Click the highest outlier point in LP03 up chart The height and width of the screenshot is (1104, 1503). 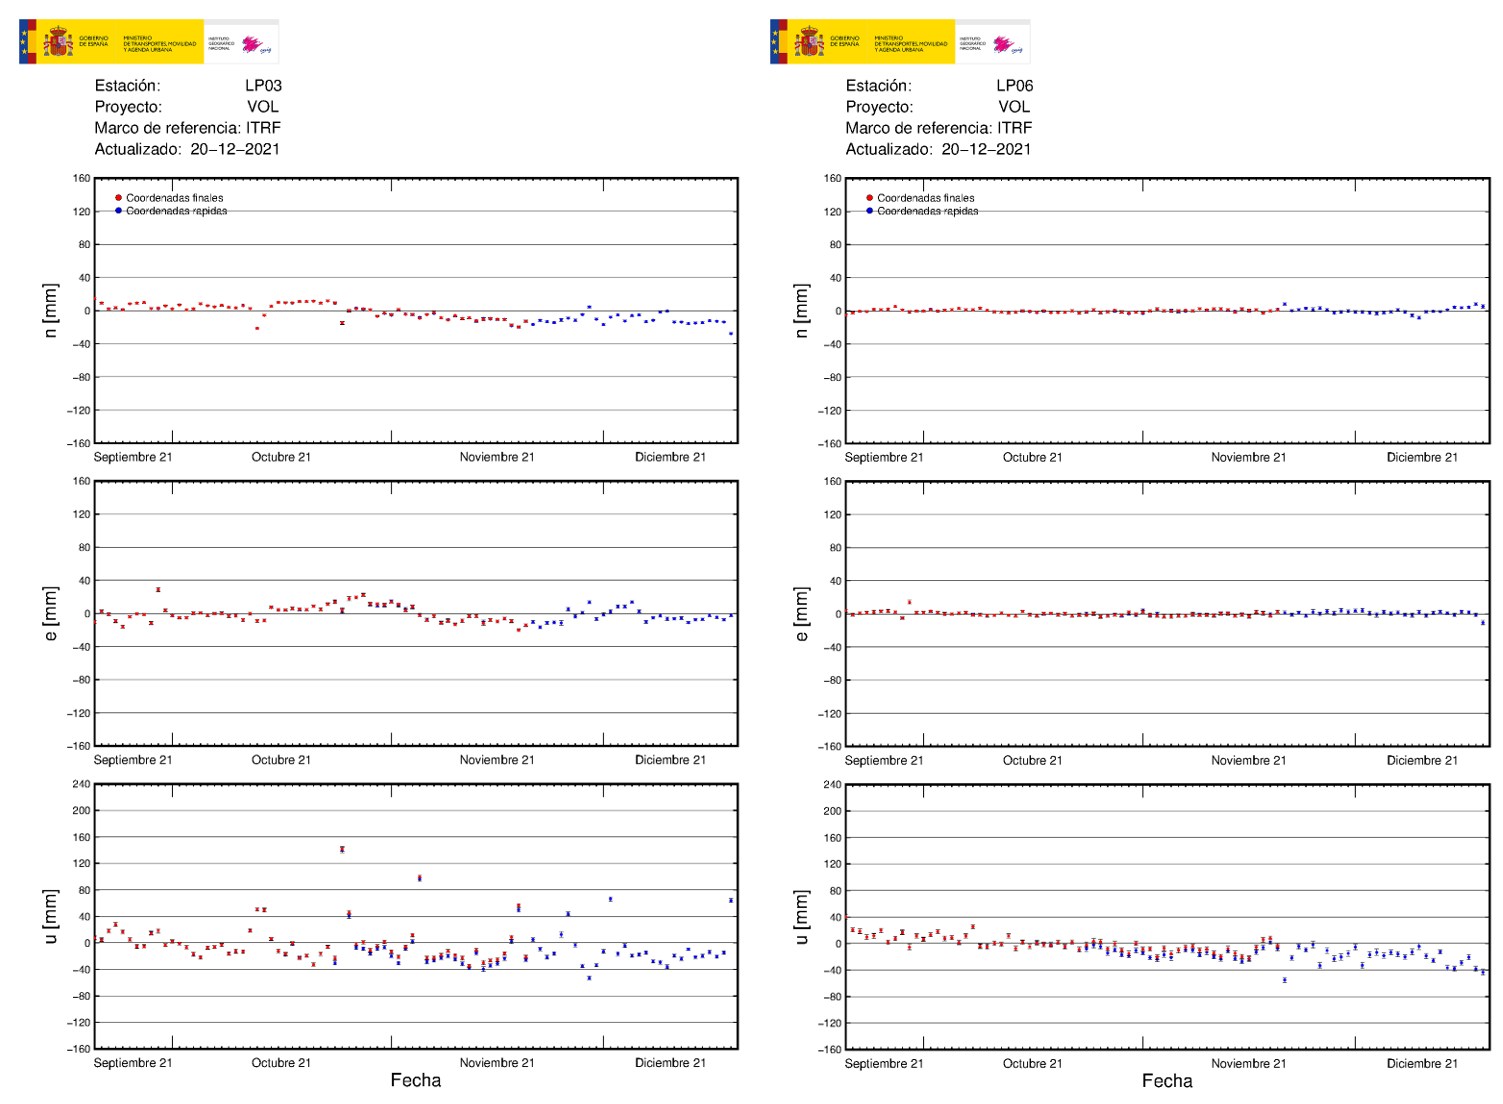(x=342, y=850)
